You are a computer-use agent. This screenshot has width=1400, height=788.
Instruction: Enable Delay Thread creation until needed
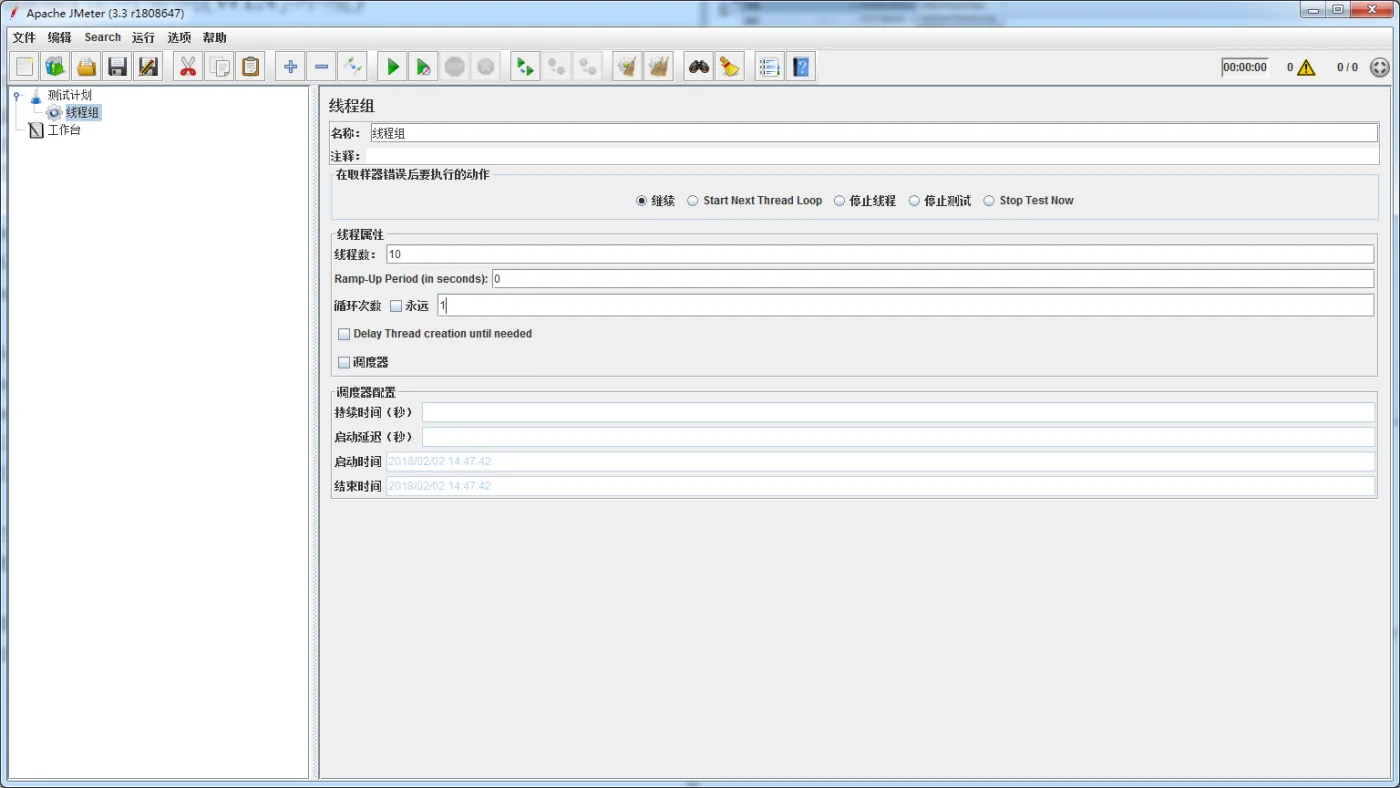[x=343, y=333]
